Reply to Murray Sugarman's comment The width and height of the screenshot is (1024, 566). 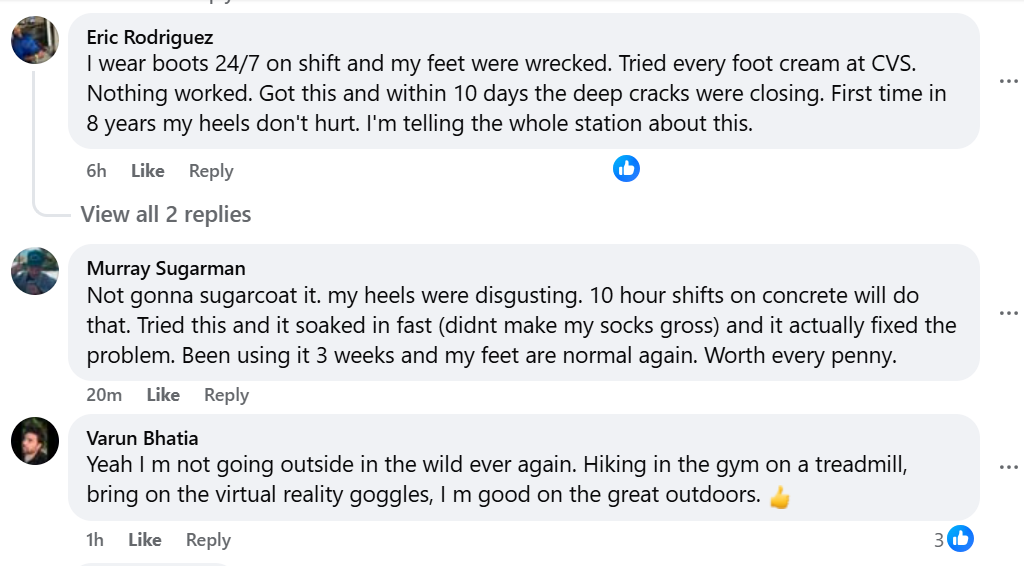(226, 395)
